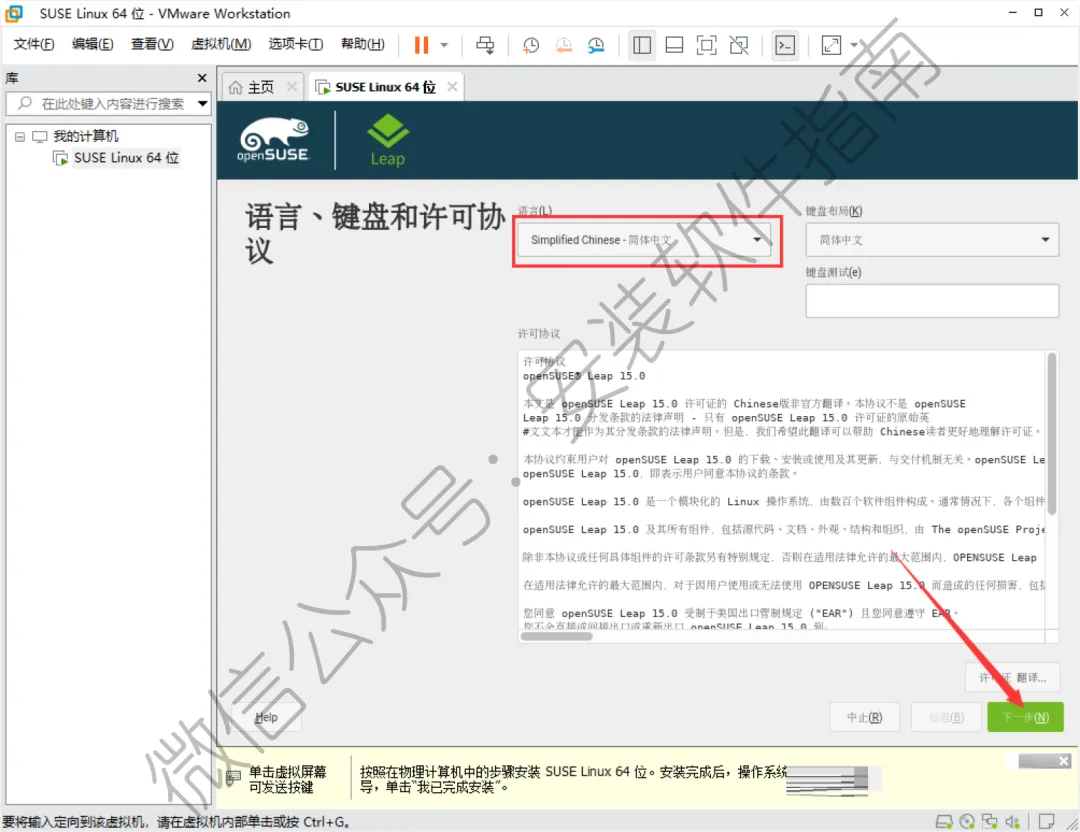
Task: Collapse the 我的计算机 tree node
Action: [x=20, y=136]
